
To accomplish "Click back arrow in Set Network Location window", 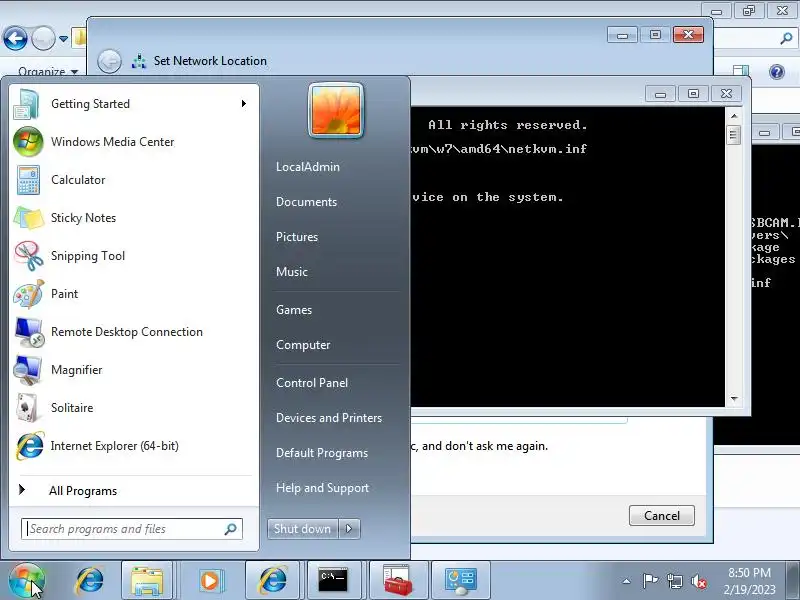I will point(109,62).
